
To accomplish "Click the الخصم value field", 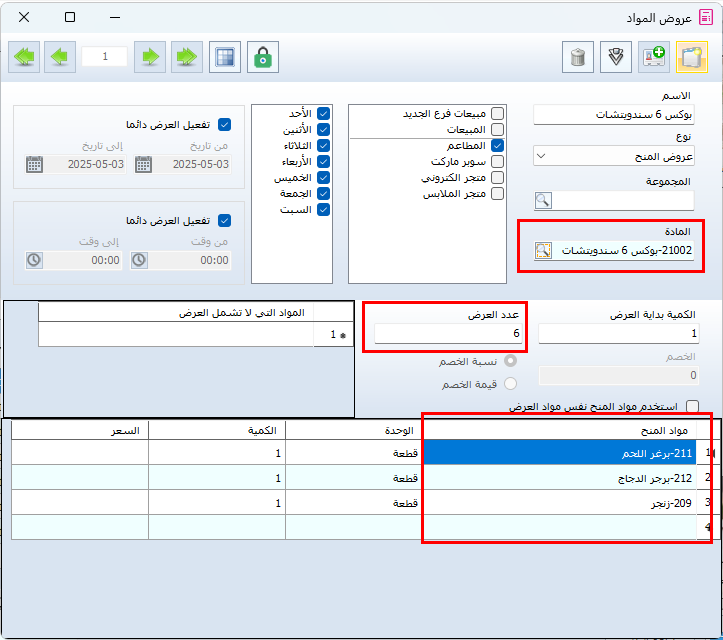I will (619, 375).
